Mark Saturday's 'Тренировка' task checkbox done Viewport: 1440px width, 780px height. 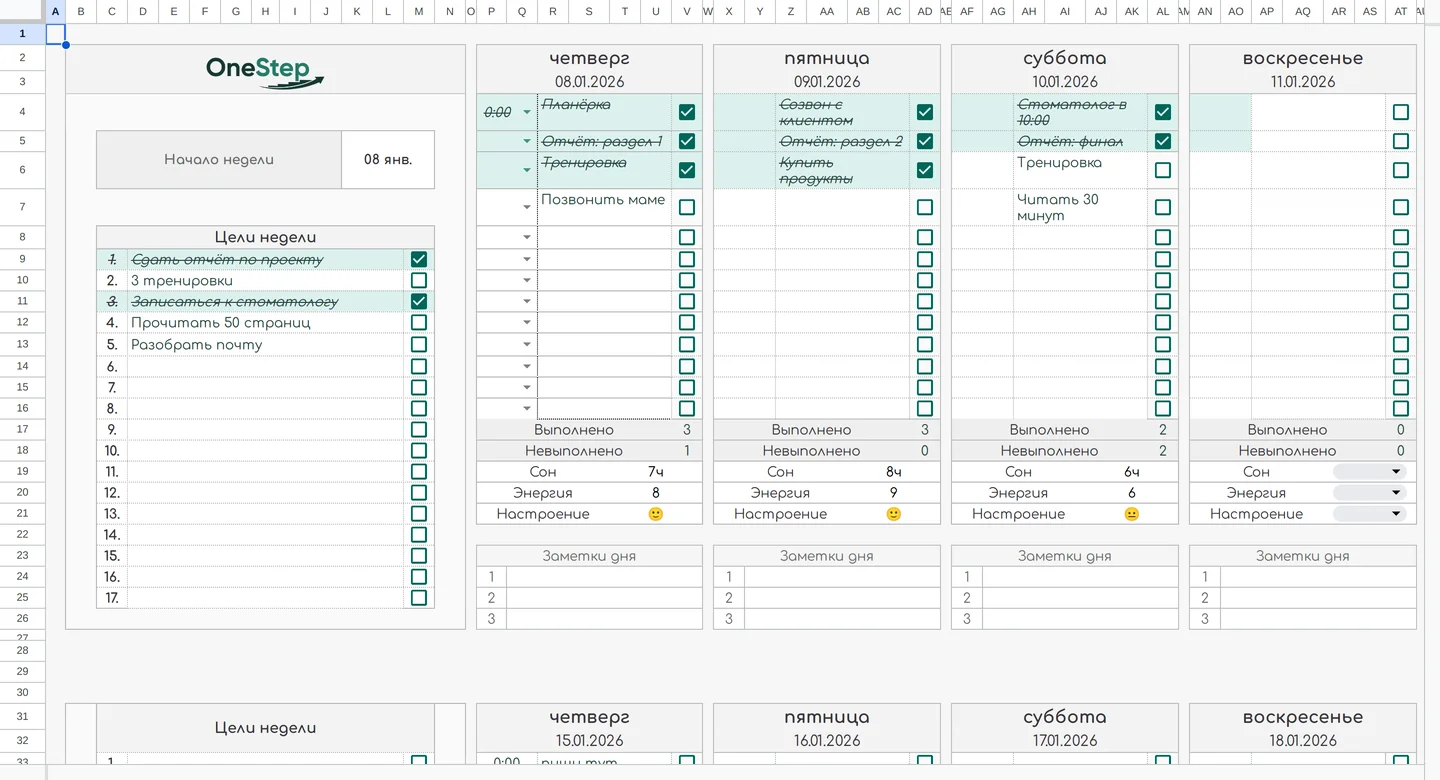click(x=1163, y=170)
